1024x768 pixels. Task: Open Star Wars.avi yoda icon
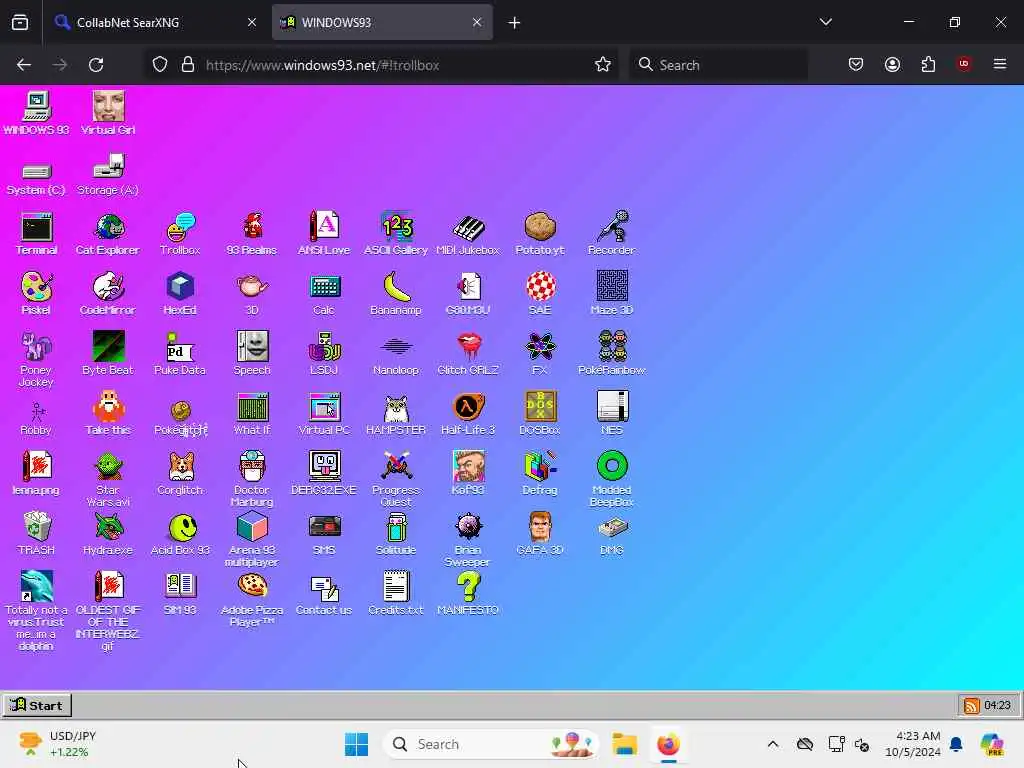tap(108, 479)
